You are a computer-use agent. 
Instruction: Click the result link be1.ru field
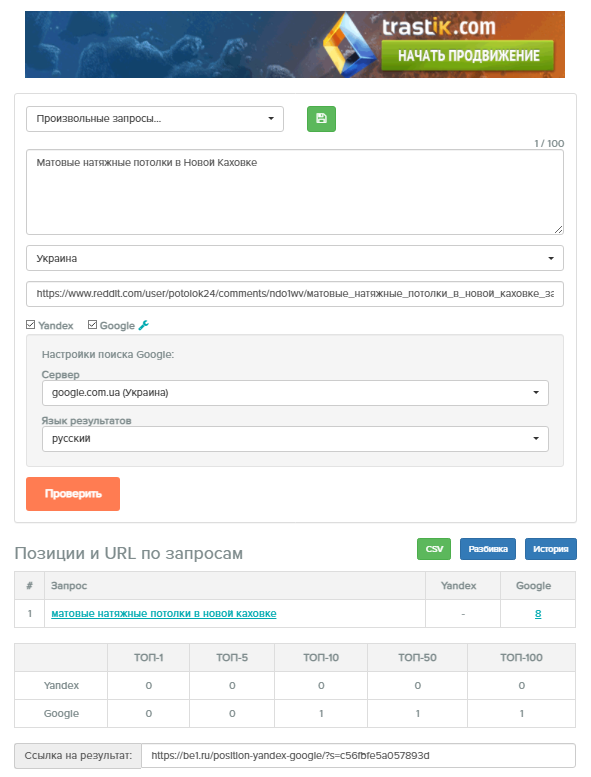358,756
